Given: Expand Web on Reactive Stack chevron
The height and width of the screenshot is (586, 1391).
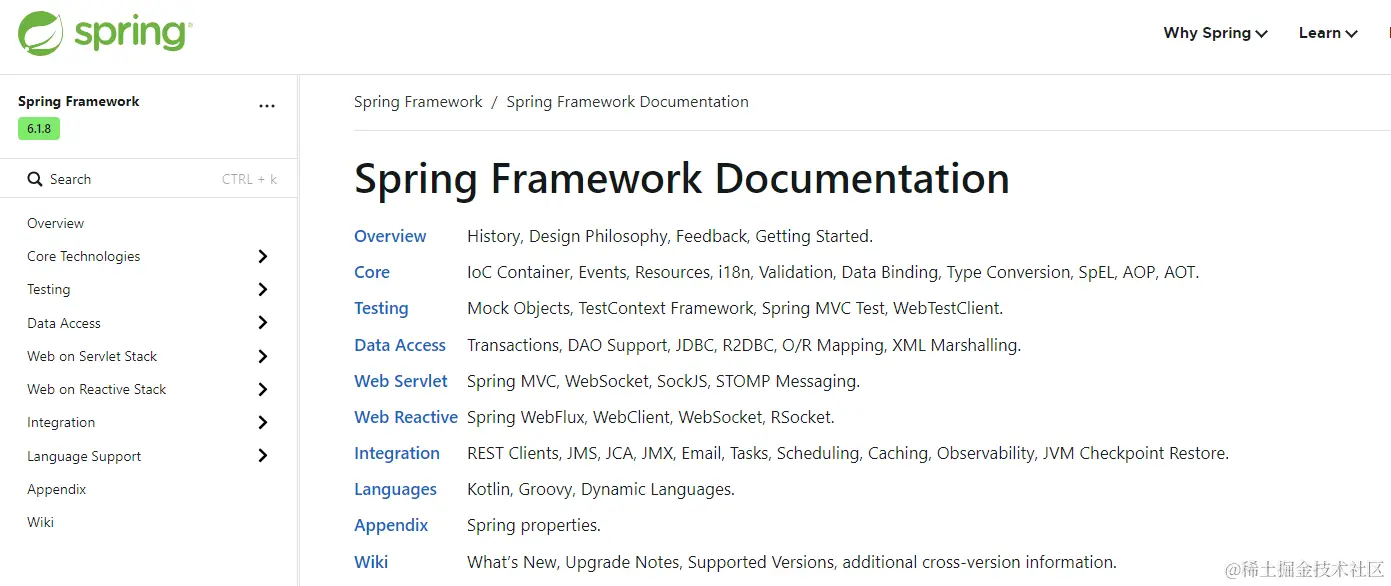Looking at the screenshot, I should click(263, 389).
